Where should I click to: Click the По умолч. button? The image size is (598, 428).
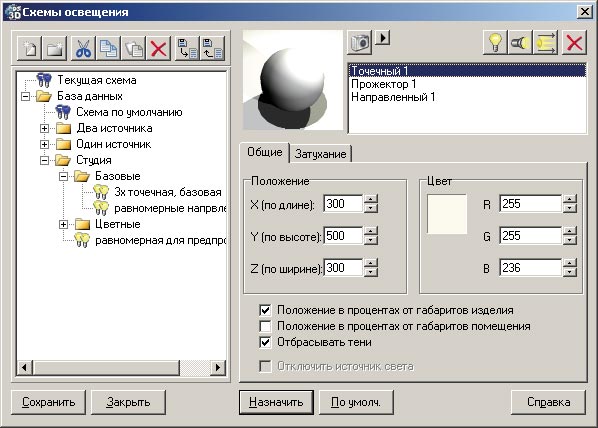tap(356, 402)
